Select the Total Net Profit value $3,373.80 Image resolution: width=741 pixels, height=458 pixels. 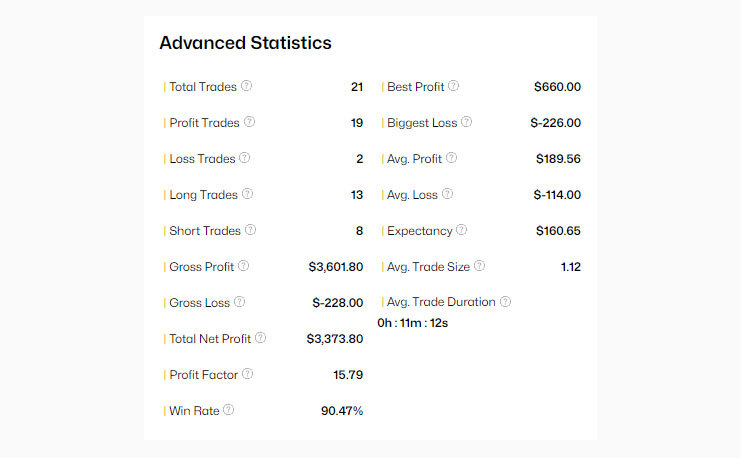pyautogui.click(x=335, y=339)
